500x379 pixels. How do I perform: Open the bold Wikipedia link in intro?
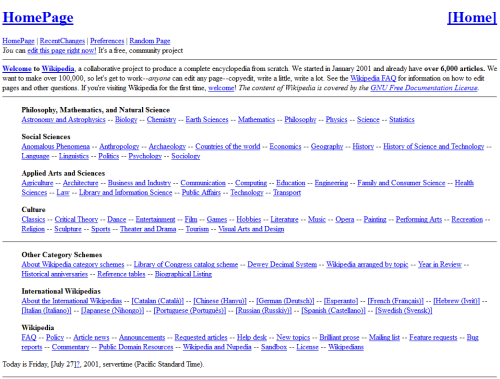[58, 69]
